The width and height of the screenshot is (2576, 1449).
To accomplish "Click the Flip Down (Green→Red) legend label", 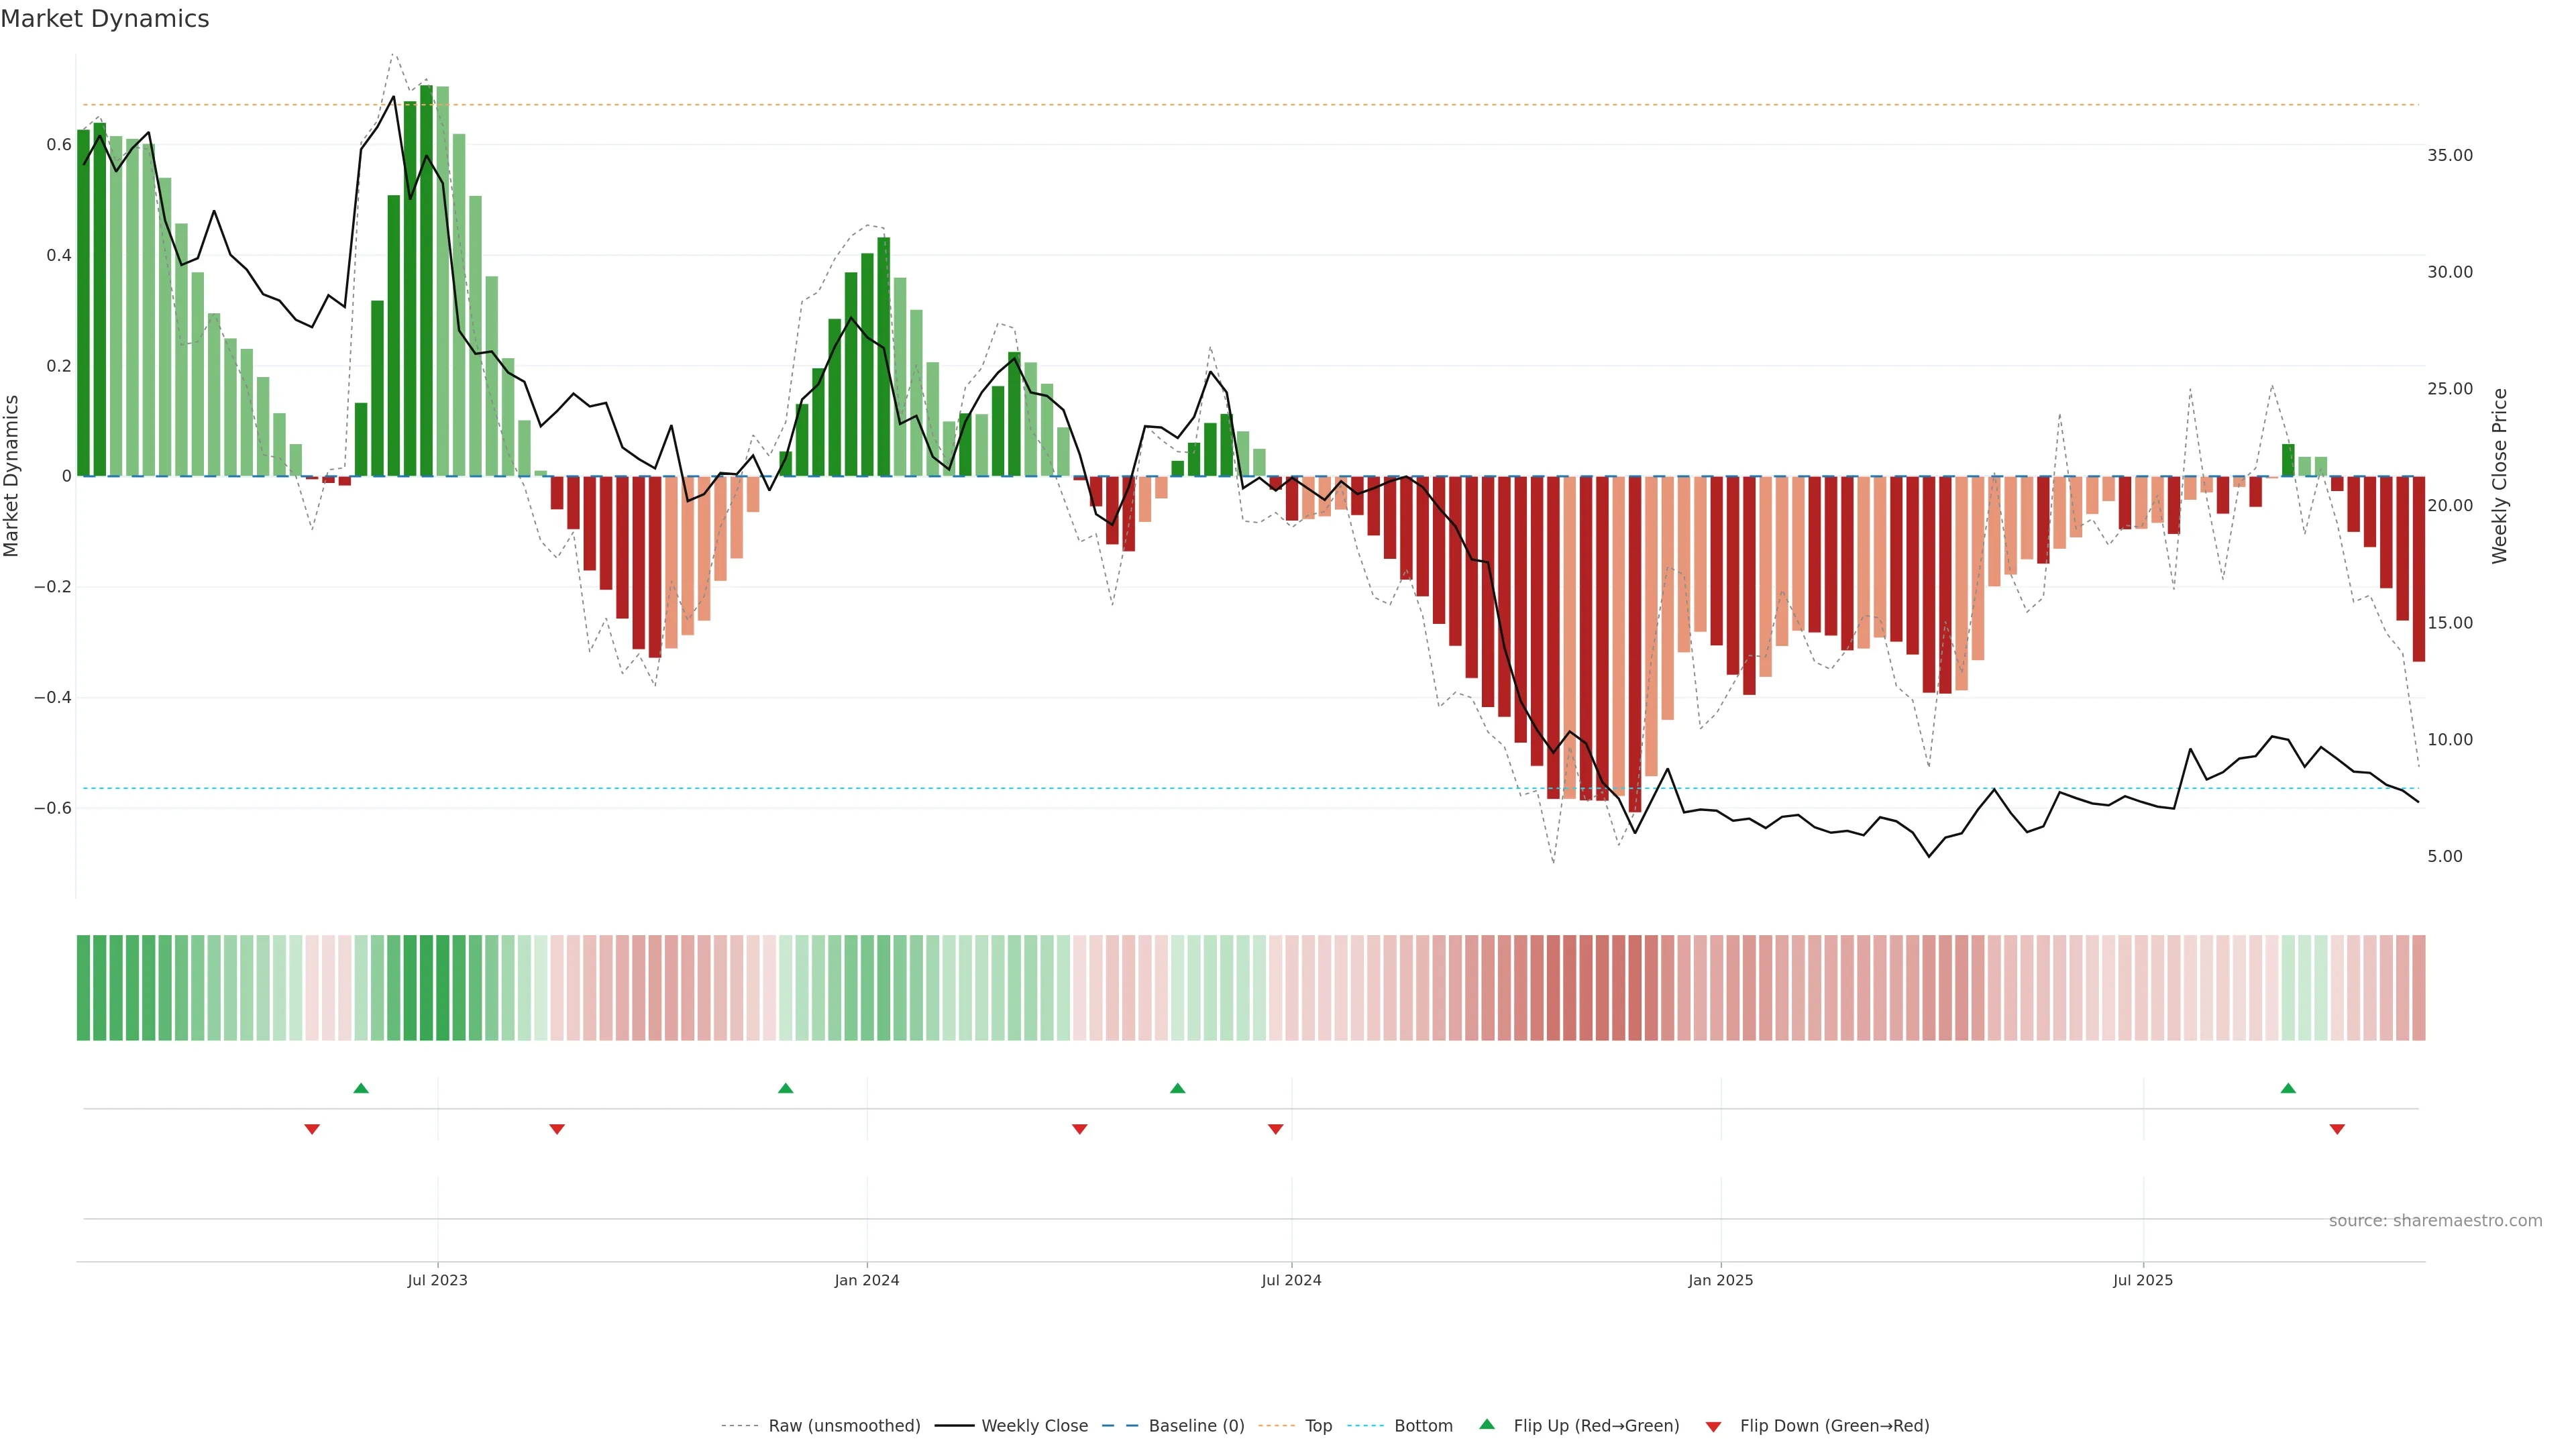I will (x=1834, y=1426).
